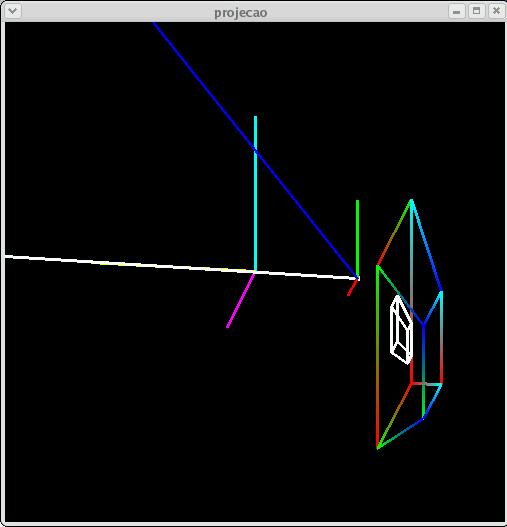Click the short green vertical line
507x527 pixels.
[357, 238]
